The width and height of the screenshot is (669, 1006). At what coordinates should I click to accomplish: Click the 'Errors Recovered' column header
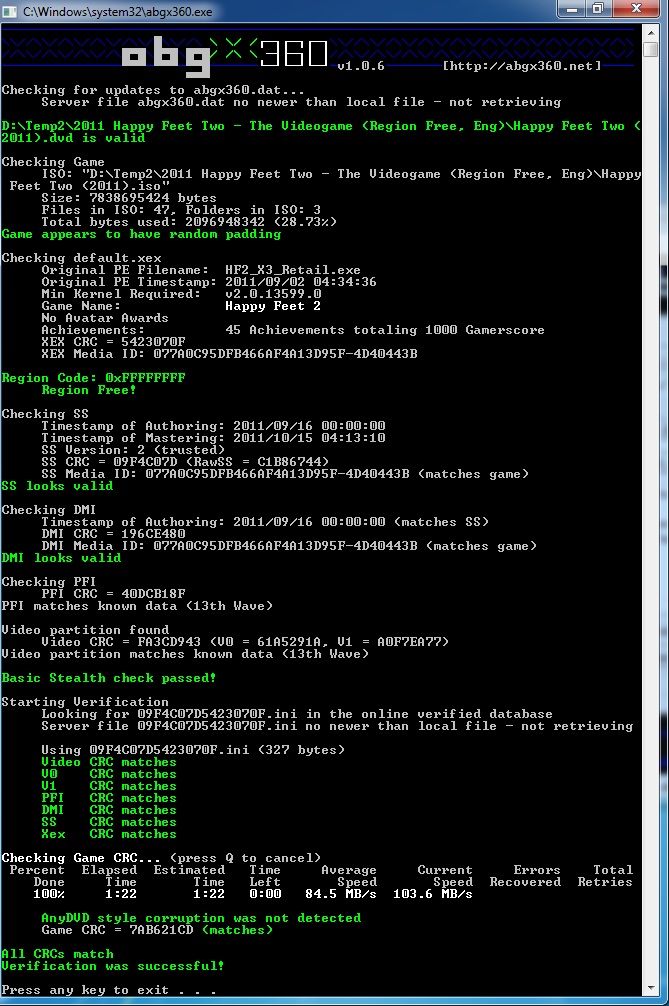[525, 876]
